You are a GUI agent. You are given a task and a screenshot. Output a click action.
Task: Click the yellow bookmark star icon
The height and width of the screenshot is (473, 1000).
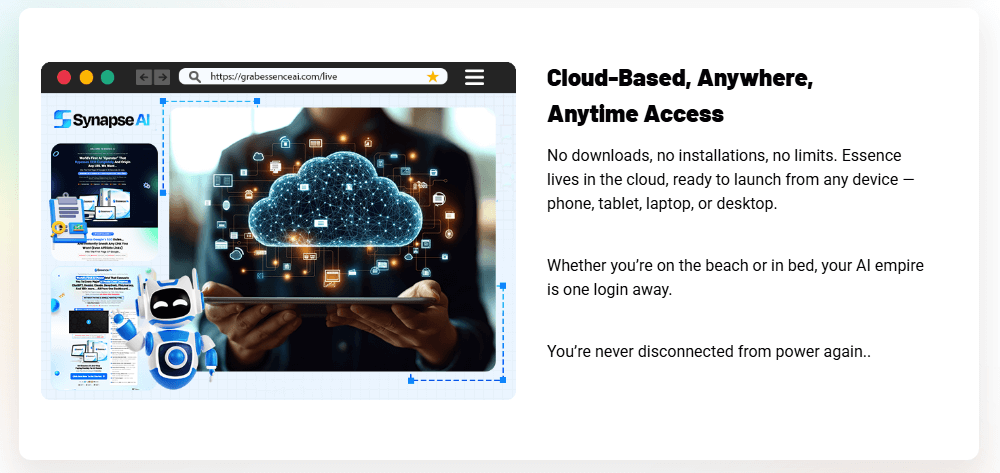point(432,77)
